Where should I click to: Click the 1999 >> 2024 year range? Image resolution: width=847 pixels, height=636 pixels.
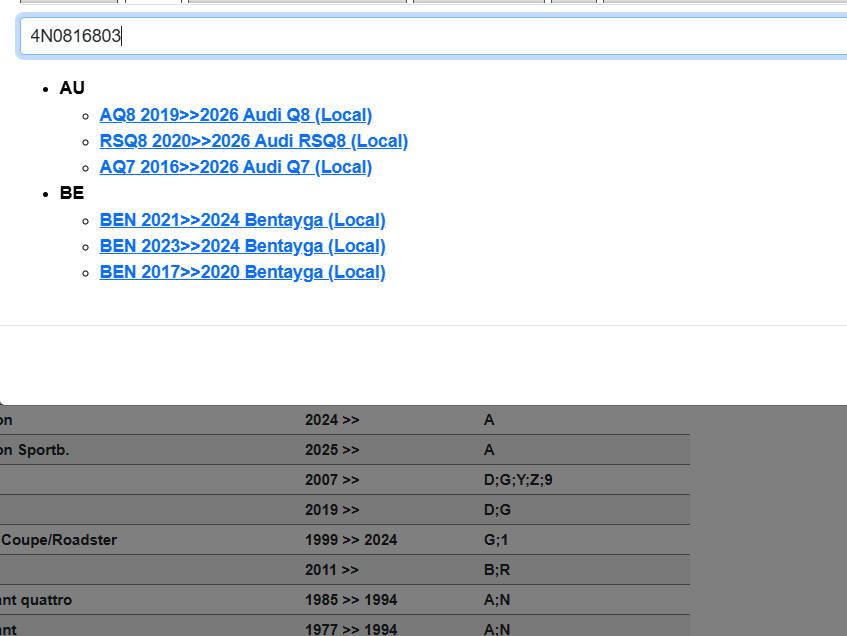tap(351, 540)
